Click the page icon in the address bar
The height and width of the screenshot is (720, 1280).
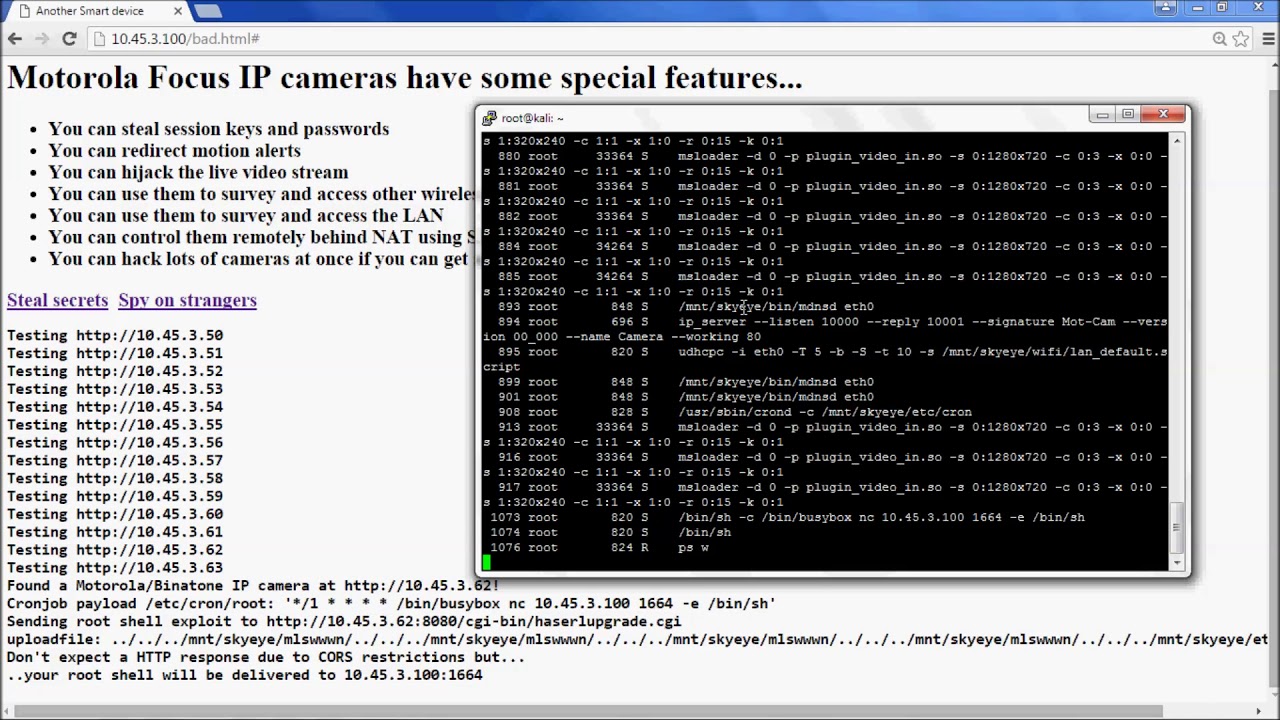(x=98, y=39)
